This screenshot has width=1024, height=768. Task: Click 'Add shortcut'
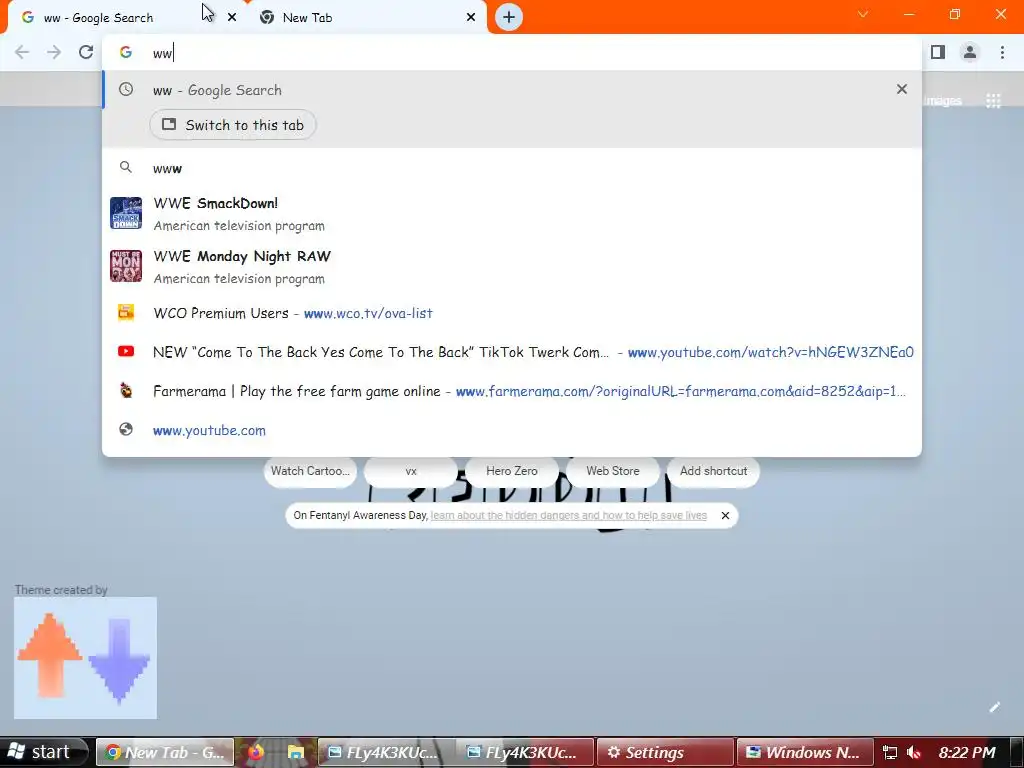tap(713, 471)
